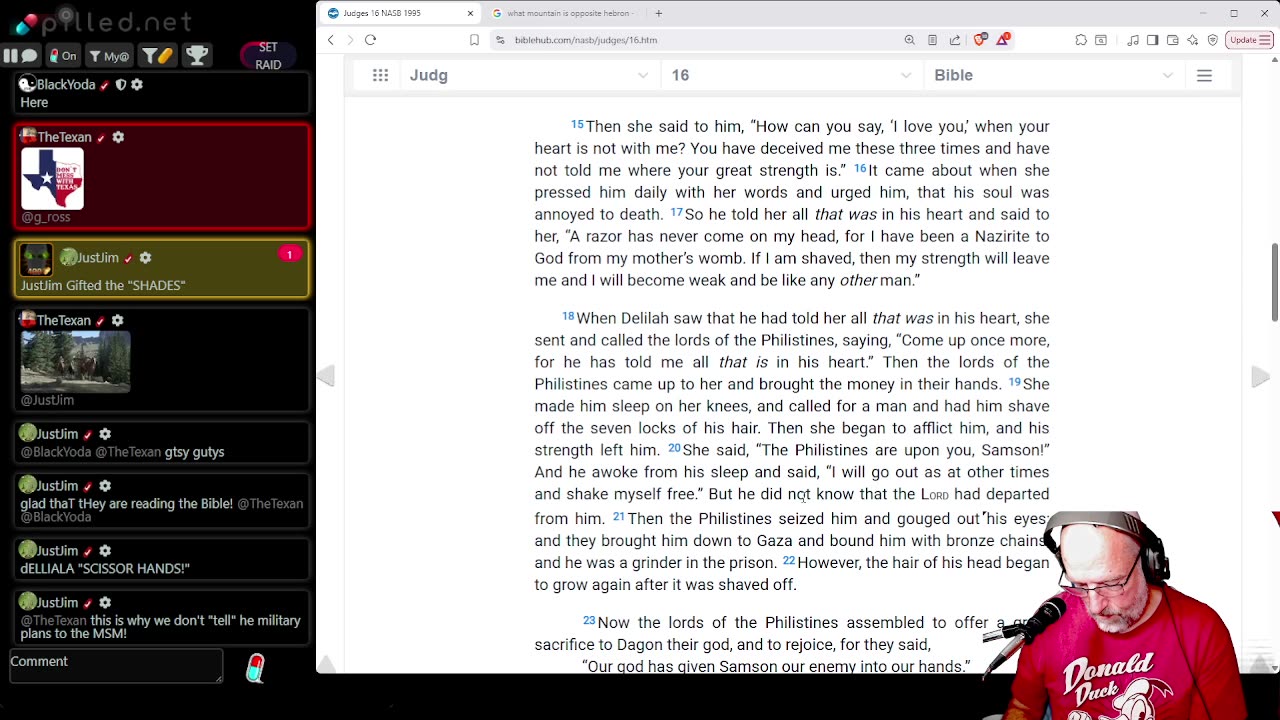Image resolution: width=1280 pixels, height=720 pixels.
Task: Click the share page icon
Action: 955,40
